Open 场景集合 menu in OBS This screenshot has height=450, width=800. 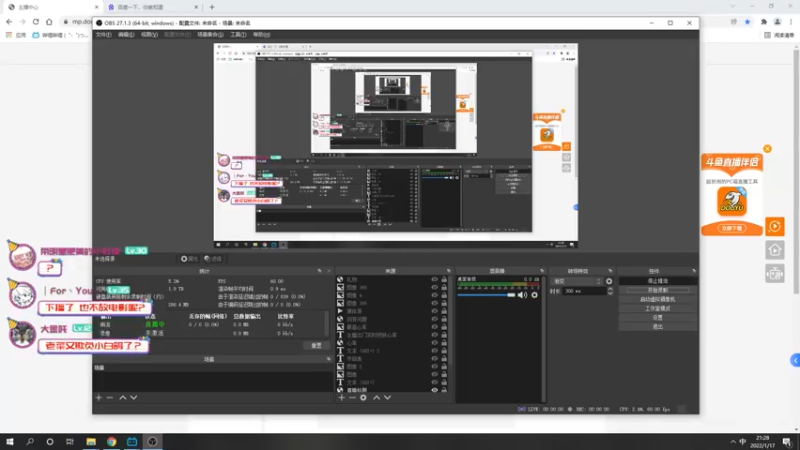click(210, 35)
